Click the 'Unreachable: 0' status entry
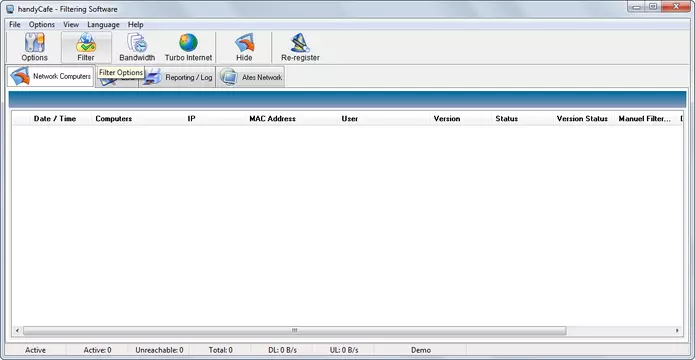695x360 pixels. (x=159, y=350)
